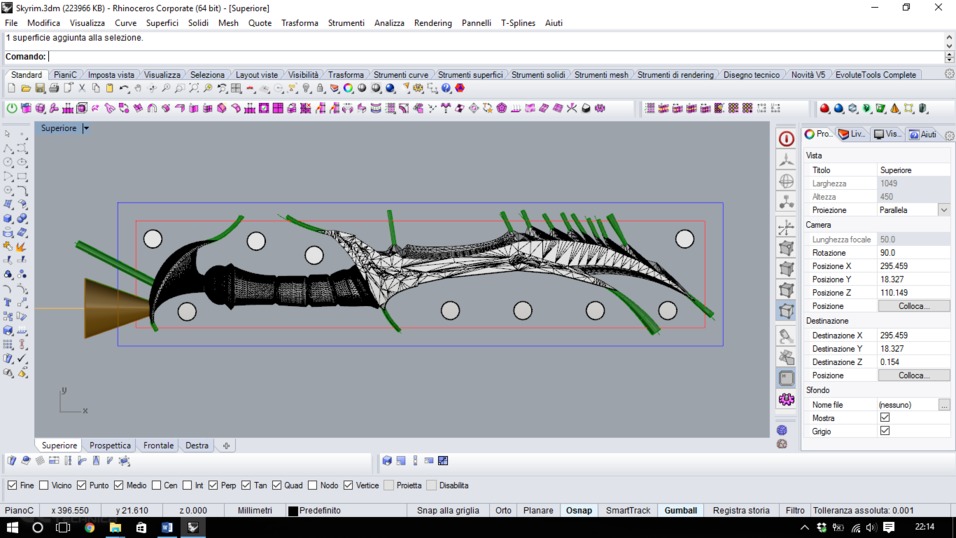Viewport: 956px width, 538px height.
Task: Click the globe icon in side strip
Action: 787,181
